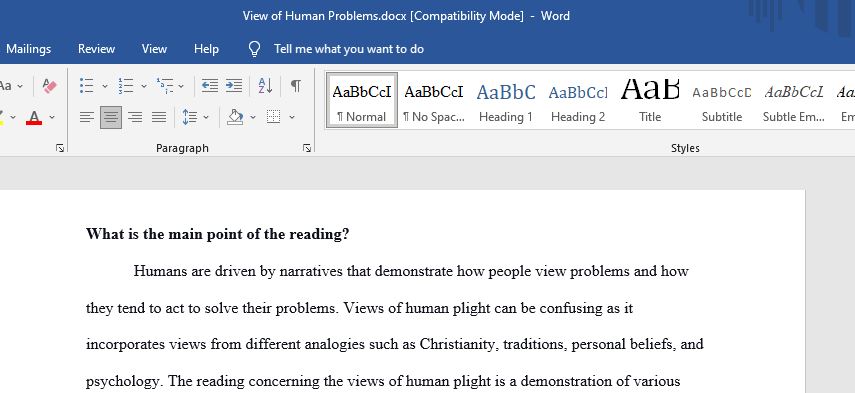Click the Clear All Formatting eraser icon
The width and height of the screenshot is (855, 393).
click(x=49, y=86)
